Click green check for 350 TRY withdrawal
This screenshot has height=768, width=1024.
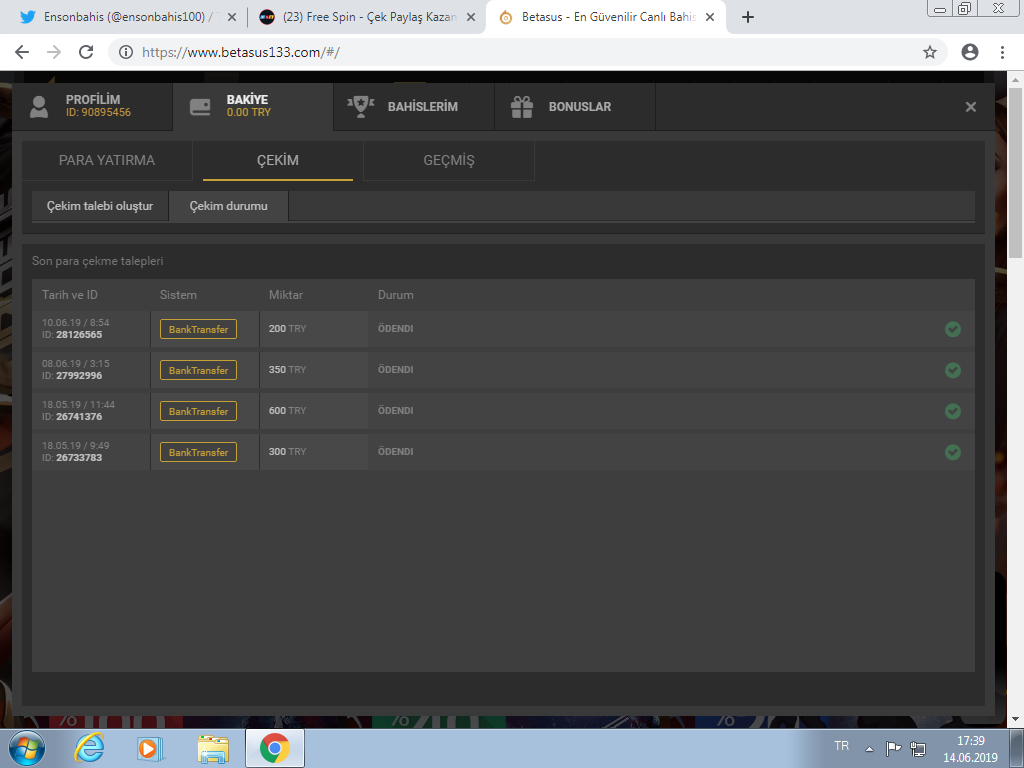point(952,370)
